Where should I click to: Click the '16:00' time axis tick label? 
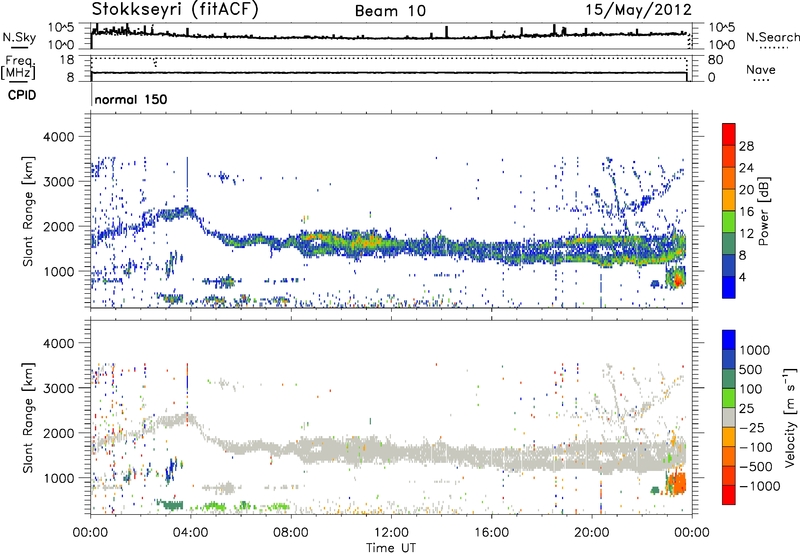point(491,533)
